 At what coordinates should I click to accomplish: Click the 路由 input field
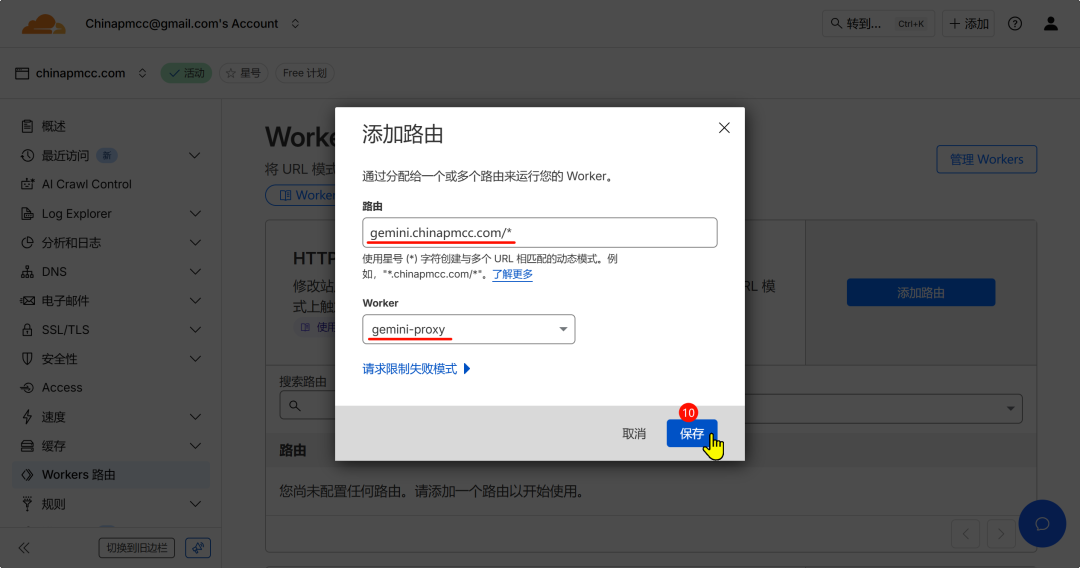pos(539,232)
